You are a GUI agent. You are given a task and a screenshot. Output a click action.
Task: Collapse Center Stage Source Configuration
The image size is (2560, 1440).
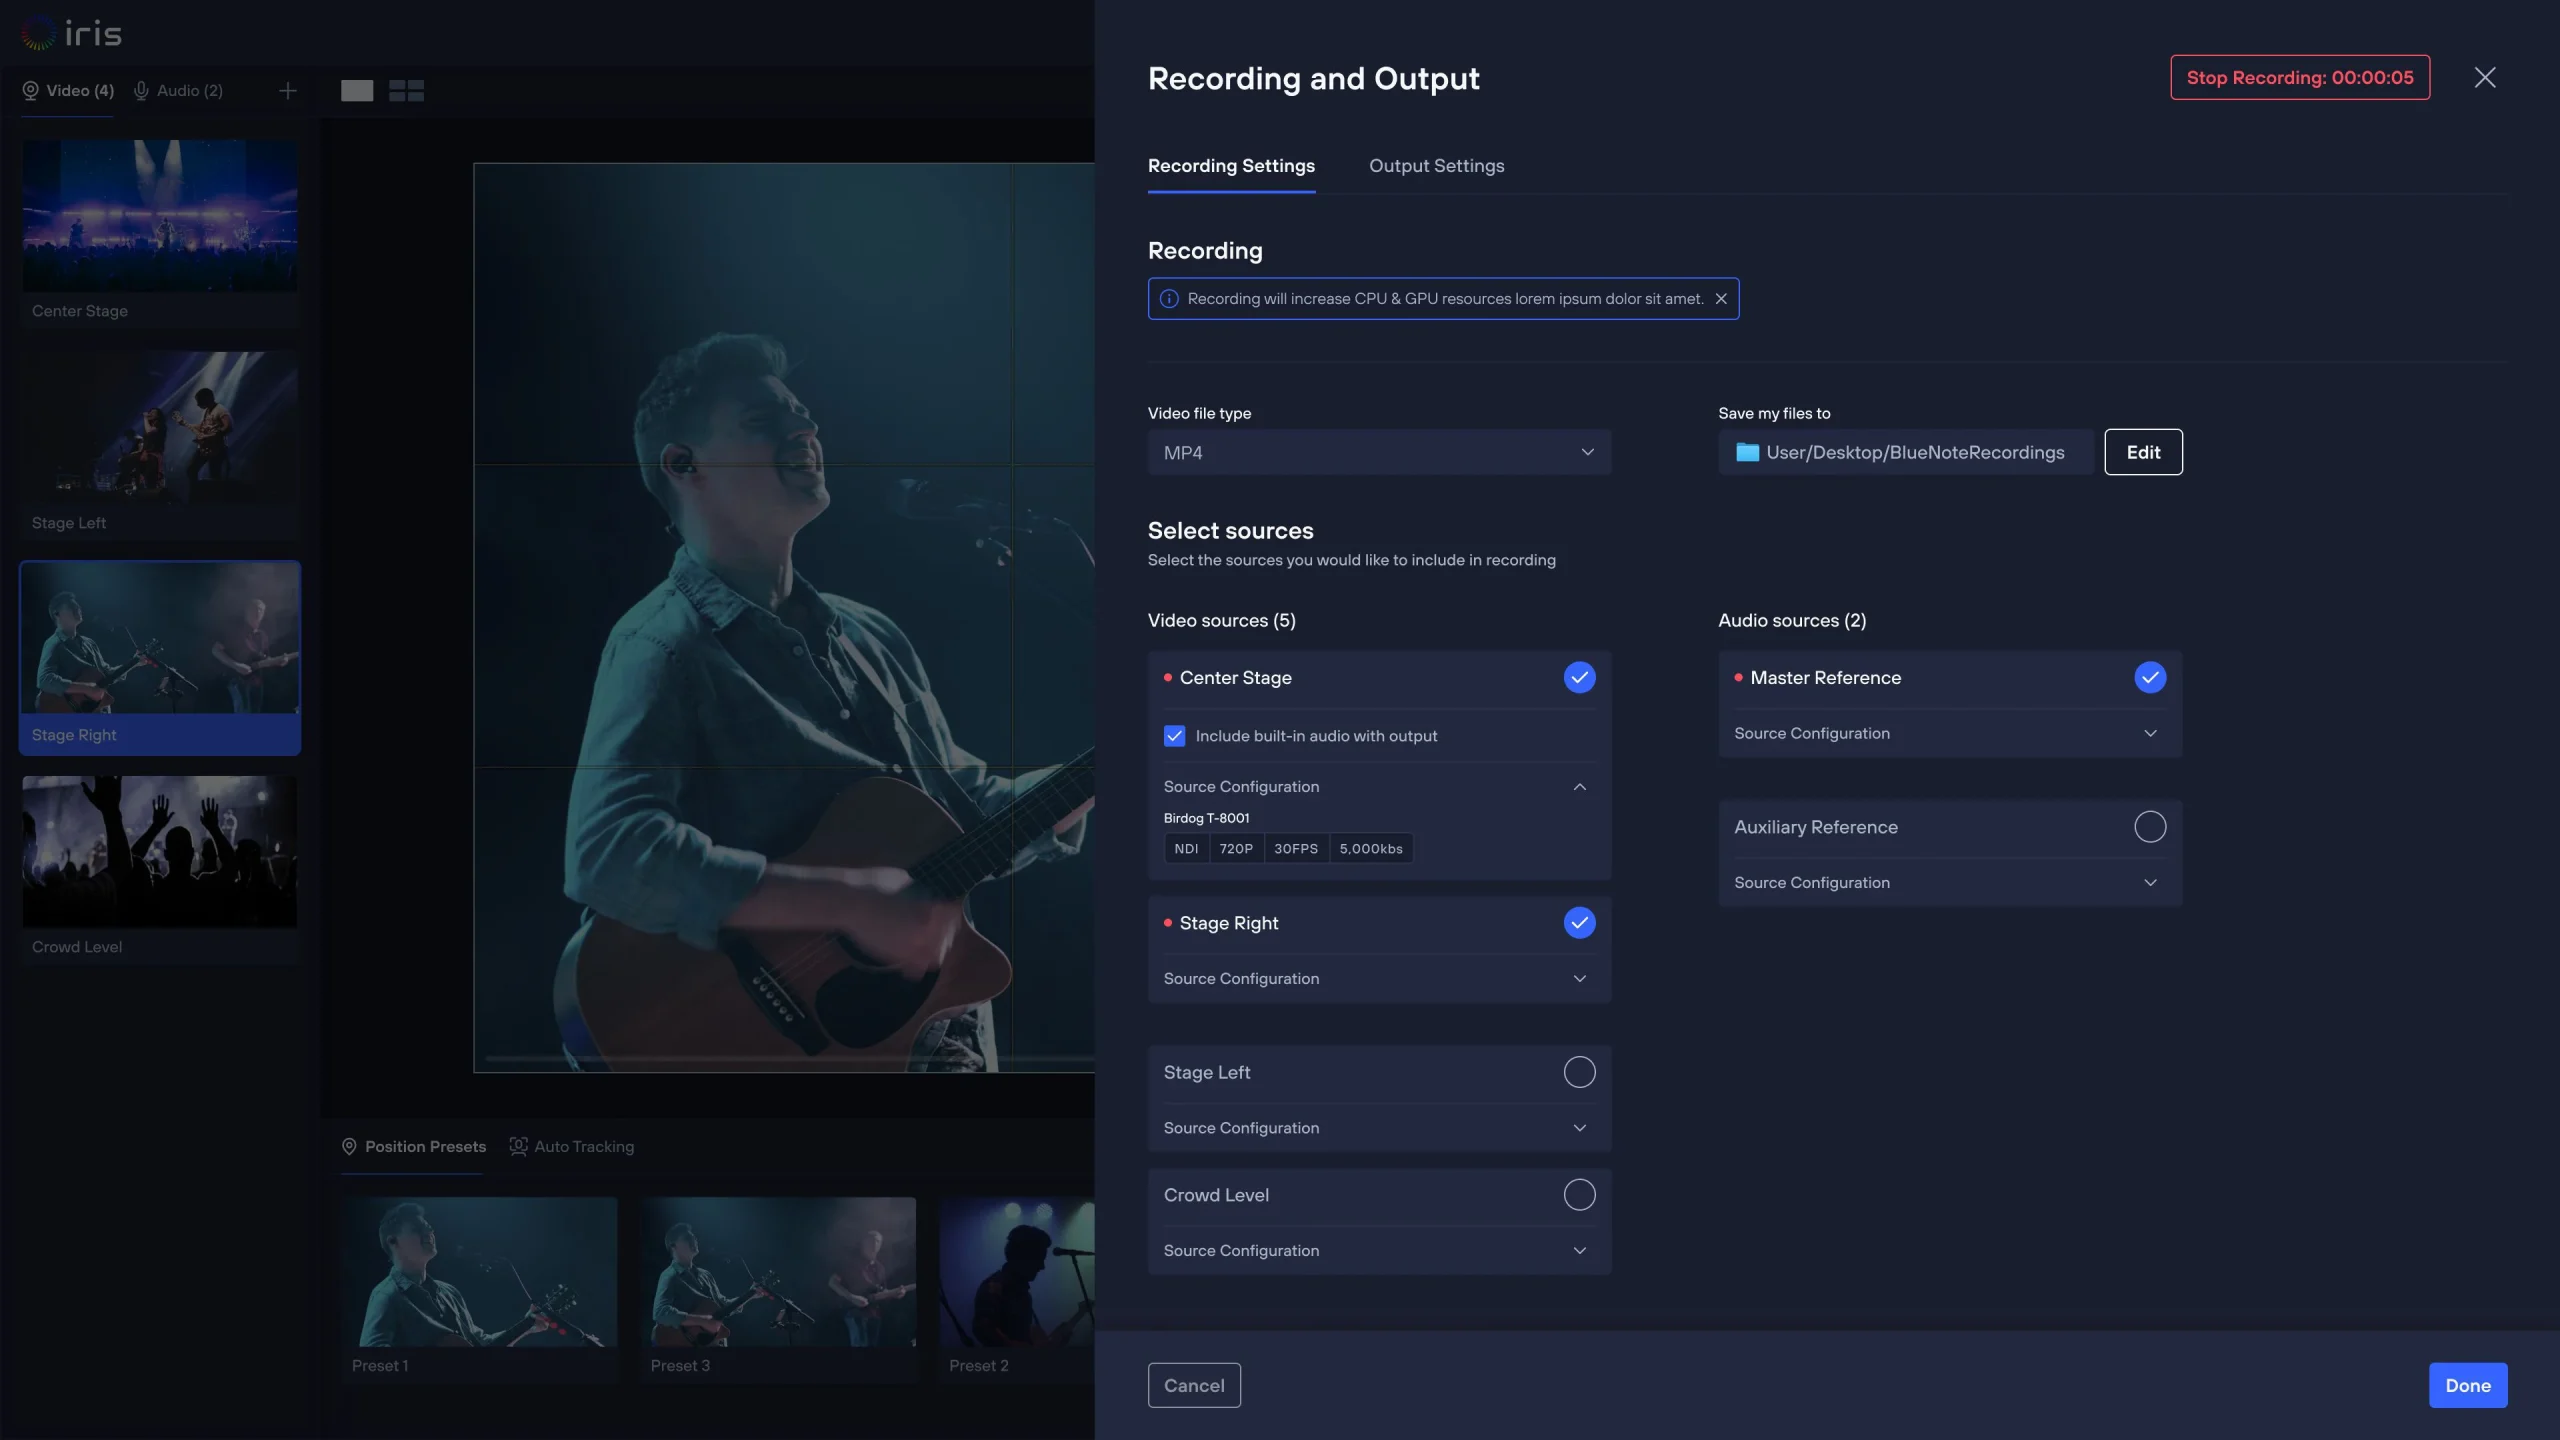coord(1579,787)
